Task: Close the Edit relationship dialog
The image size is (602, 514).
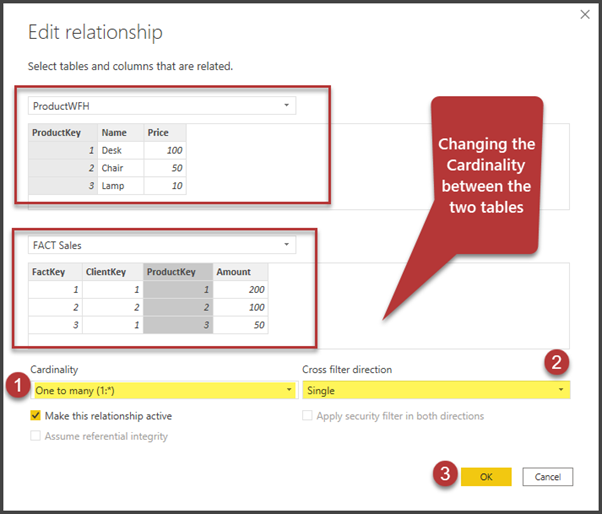Action: pos(585,15)
